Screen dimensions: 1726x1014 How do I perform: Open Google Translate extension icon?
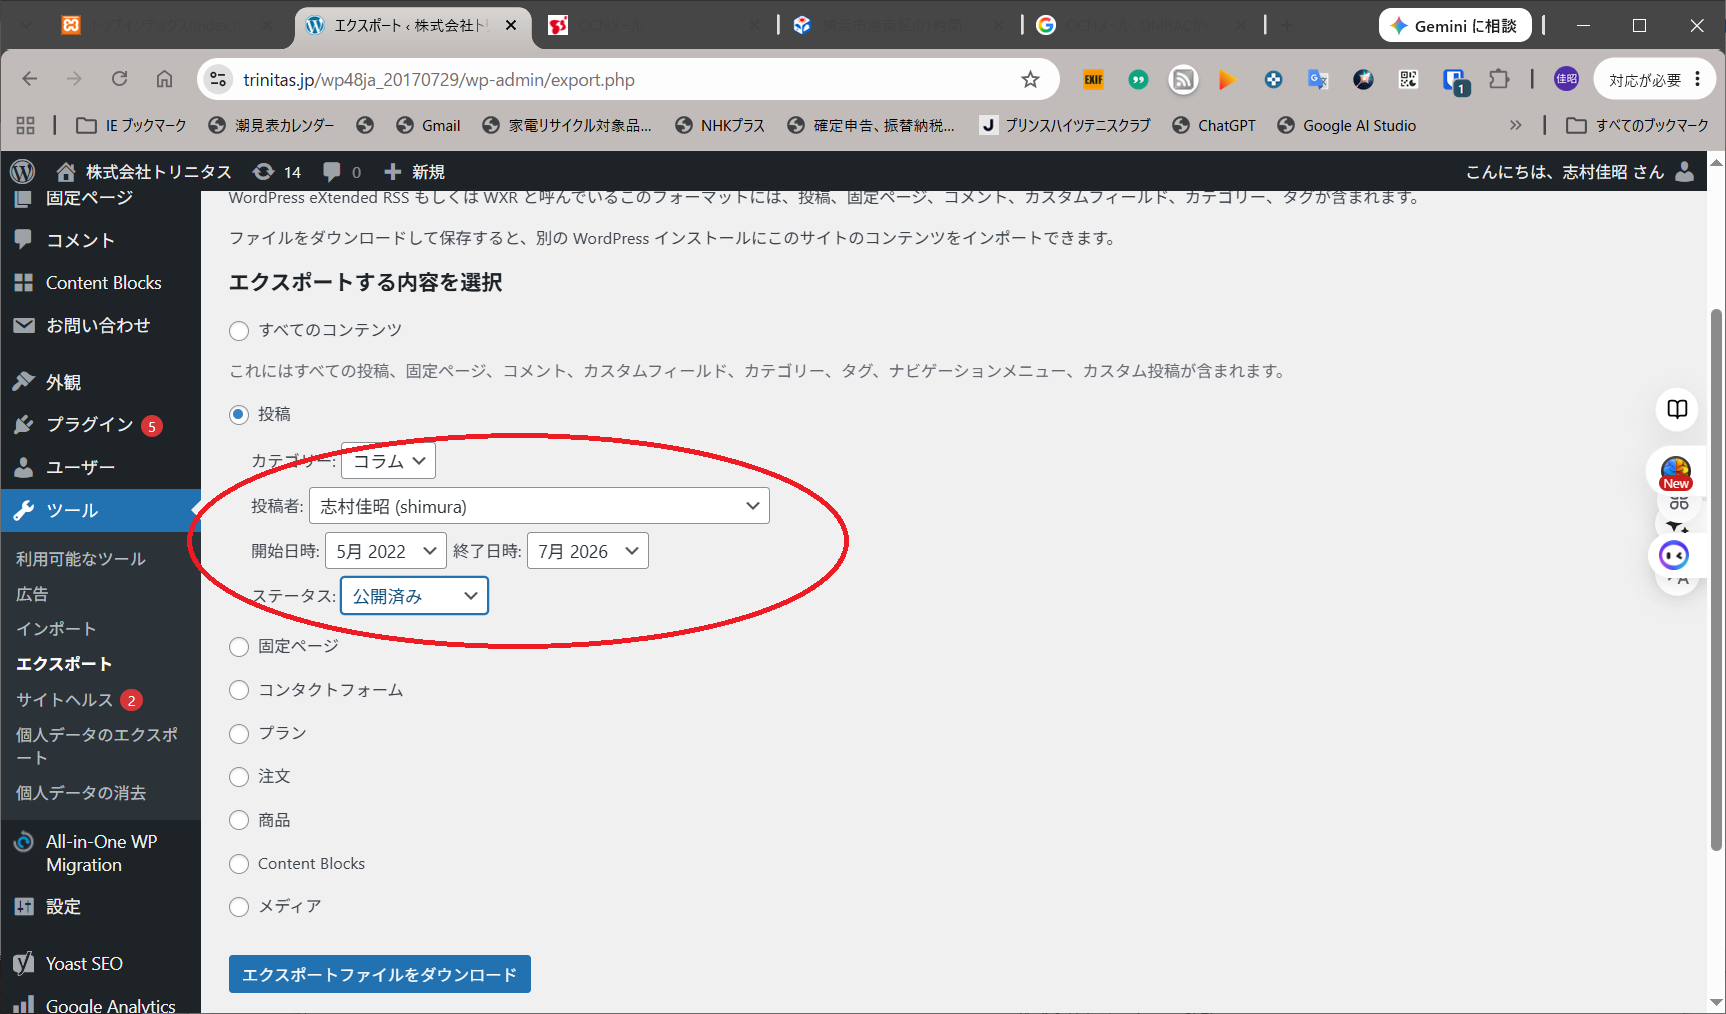coord(1318,79)
